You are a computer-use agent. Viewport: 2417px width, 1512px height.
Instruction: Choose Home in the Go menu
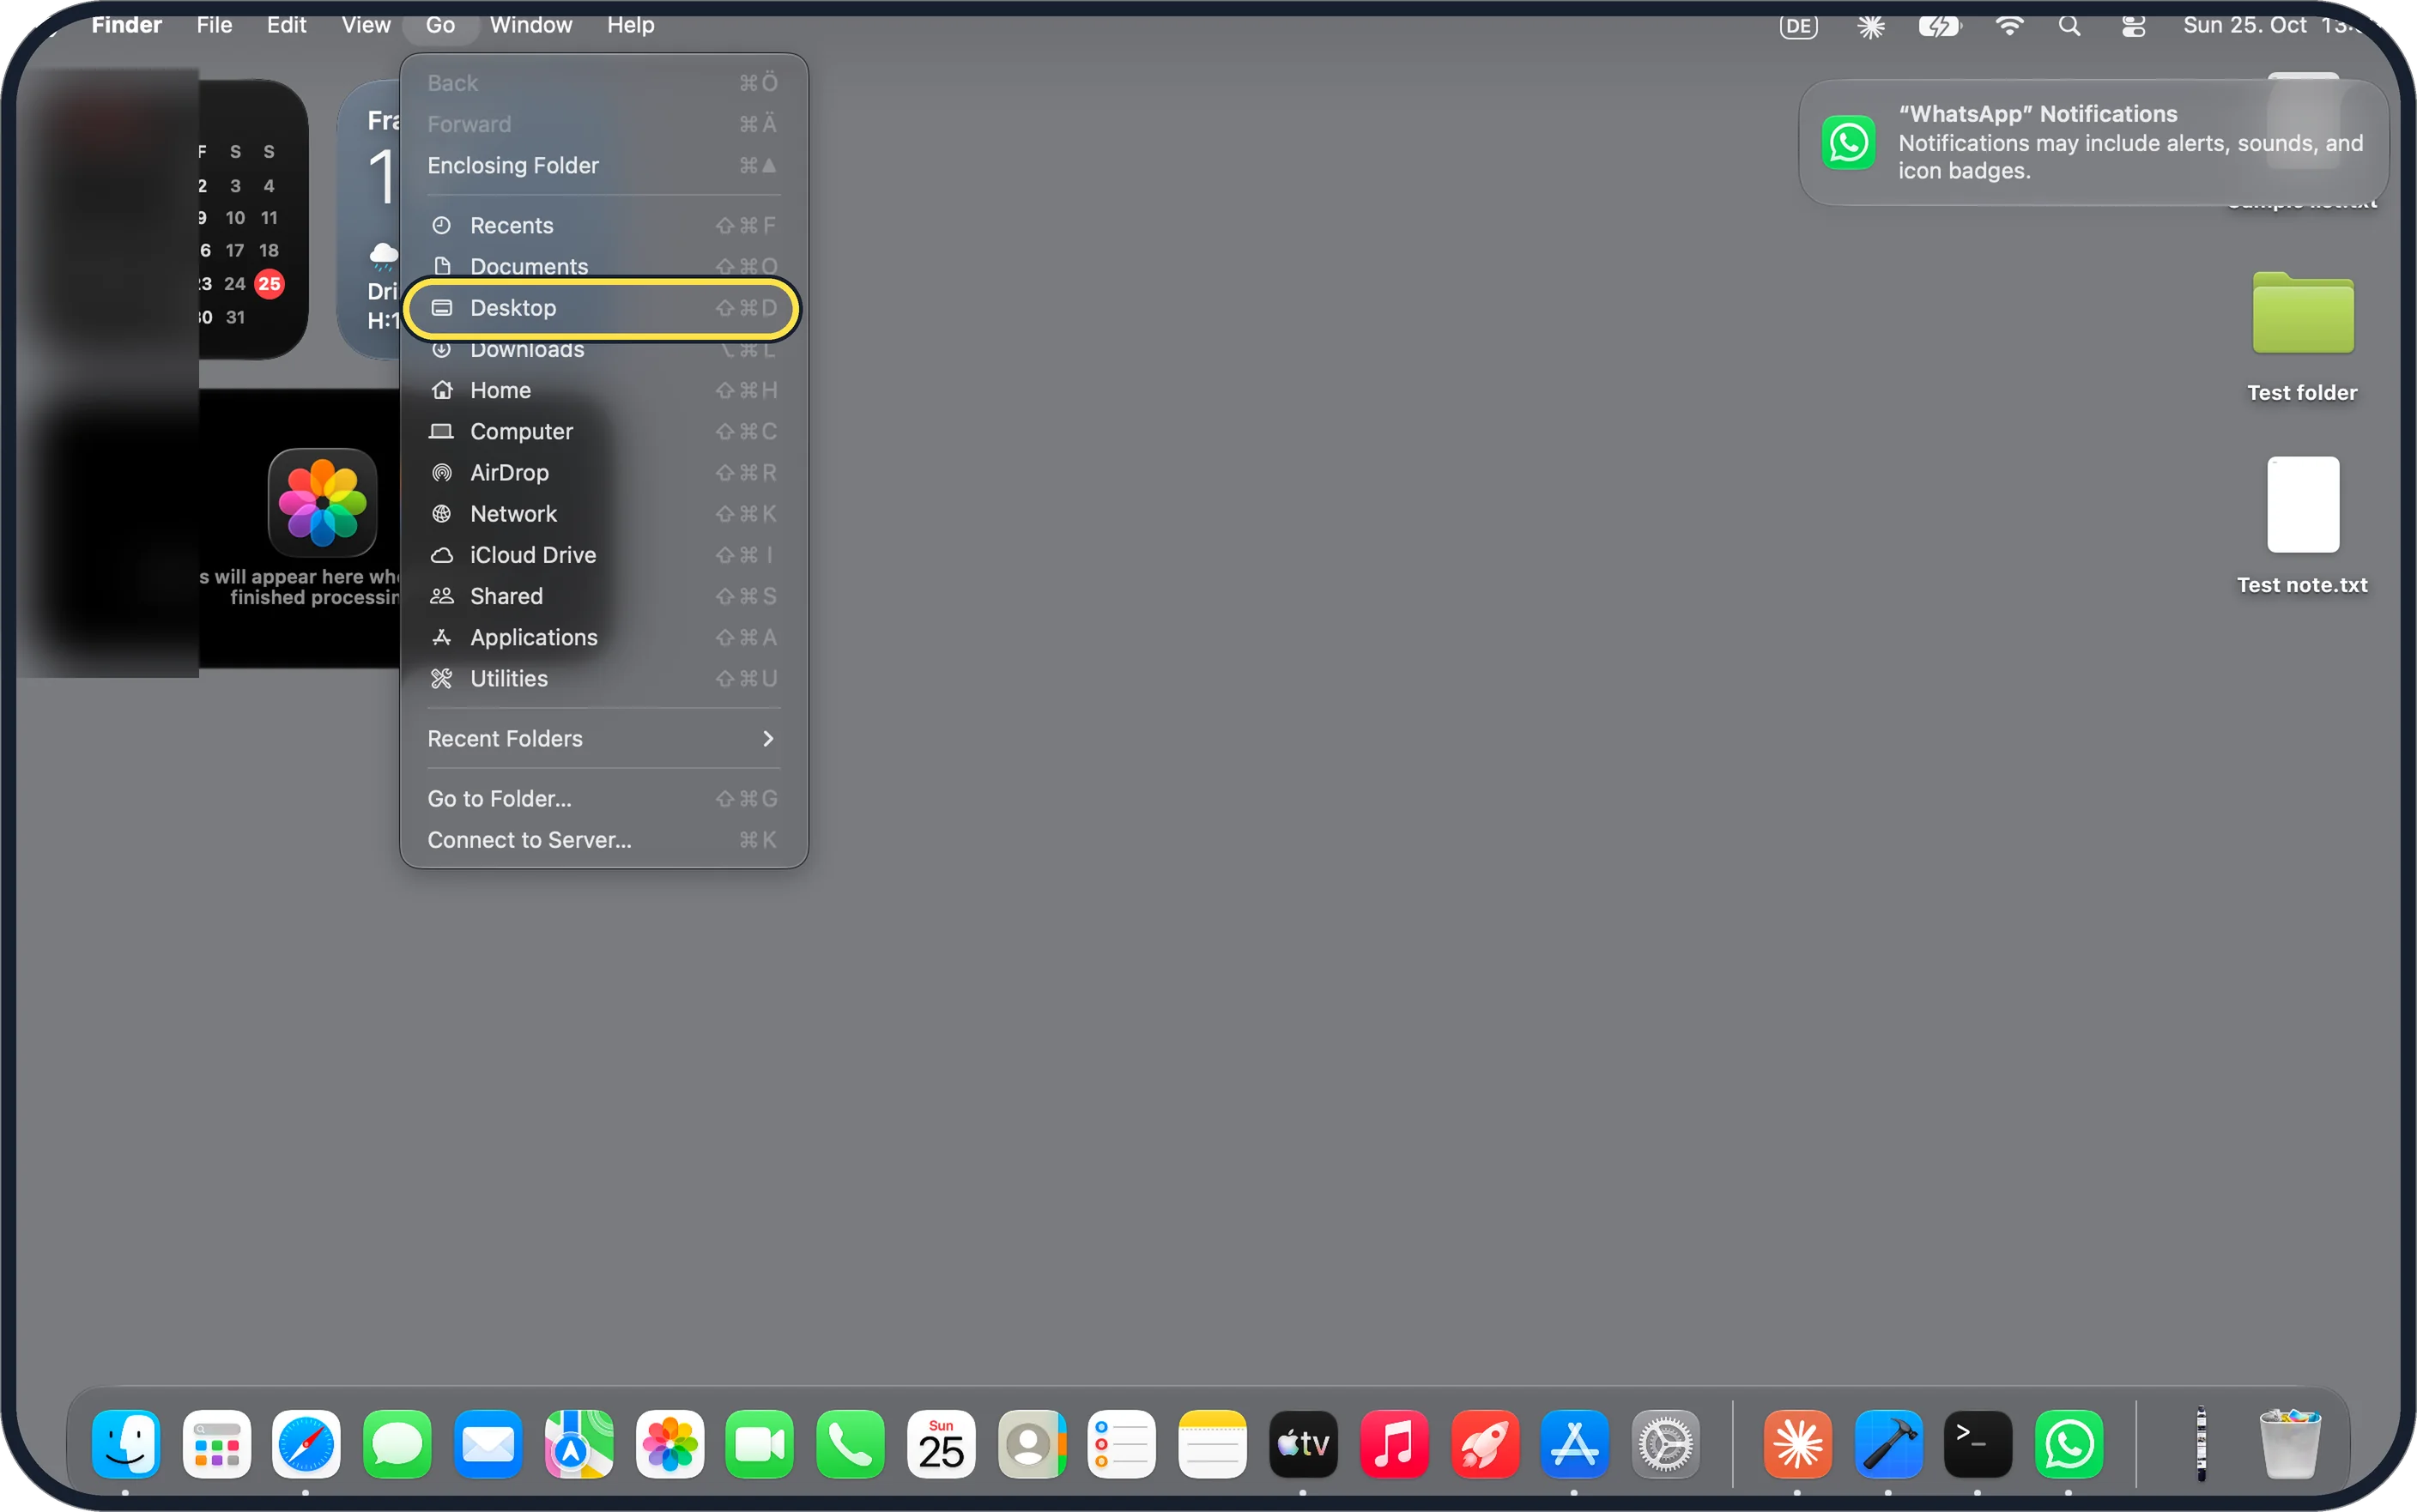tap(603, 390)
